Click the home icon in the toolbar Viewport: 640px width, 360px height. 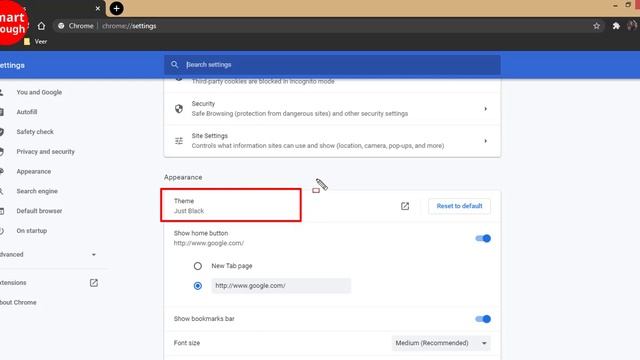coord(41,26)
